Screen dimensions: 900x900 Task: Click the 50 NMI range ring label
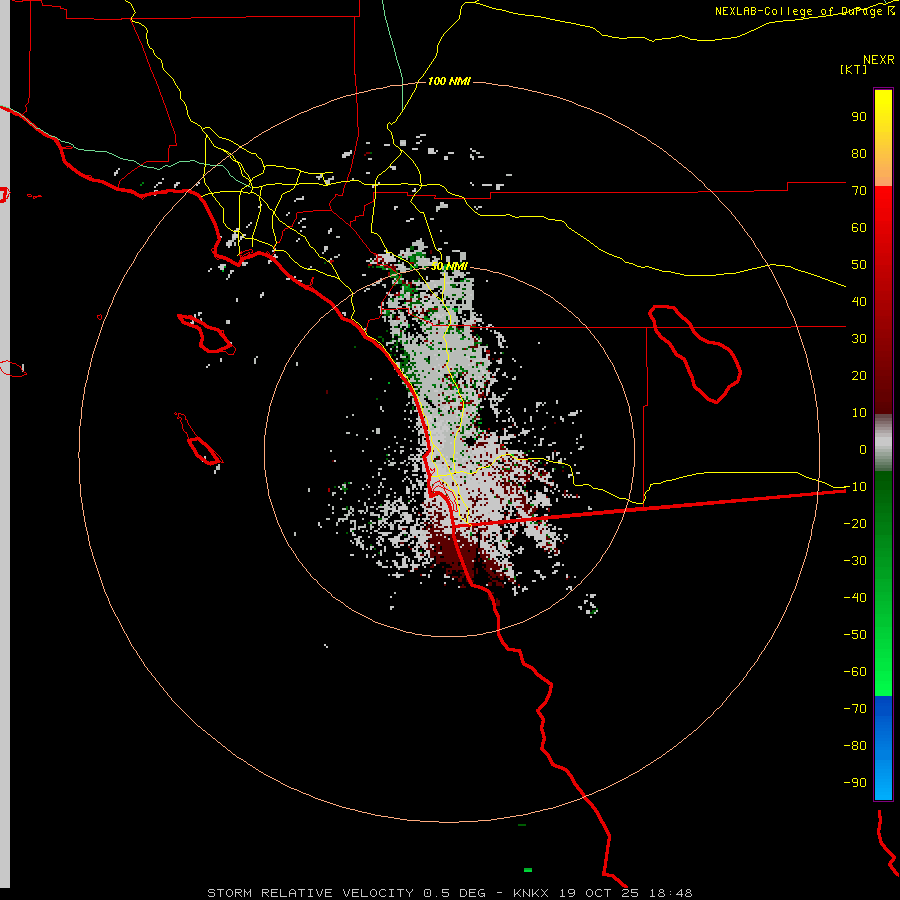[x=449, y=266]
